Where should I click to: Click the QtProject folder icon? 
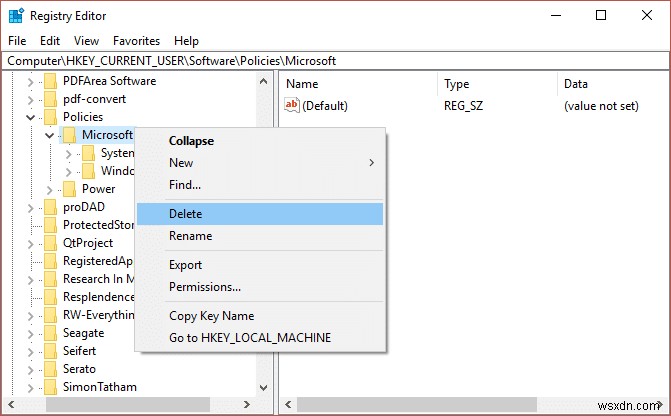(50, 243)
